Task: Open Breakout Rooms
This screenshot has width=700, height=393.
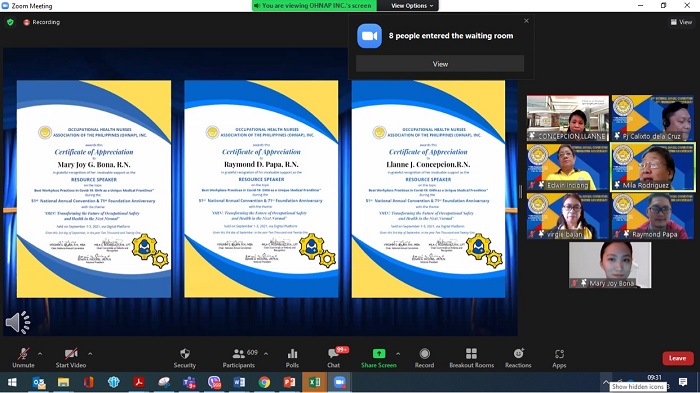Action: click(x=471, y=358)
